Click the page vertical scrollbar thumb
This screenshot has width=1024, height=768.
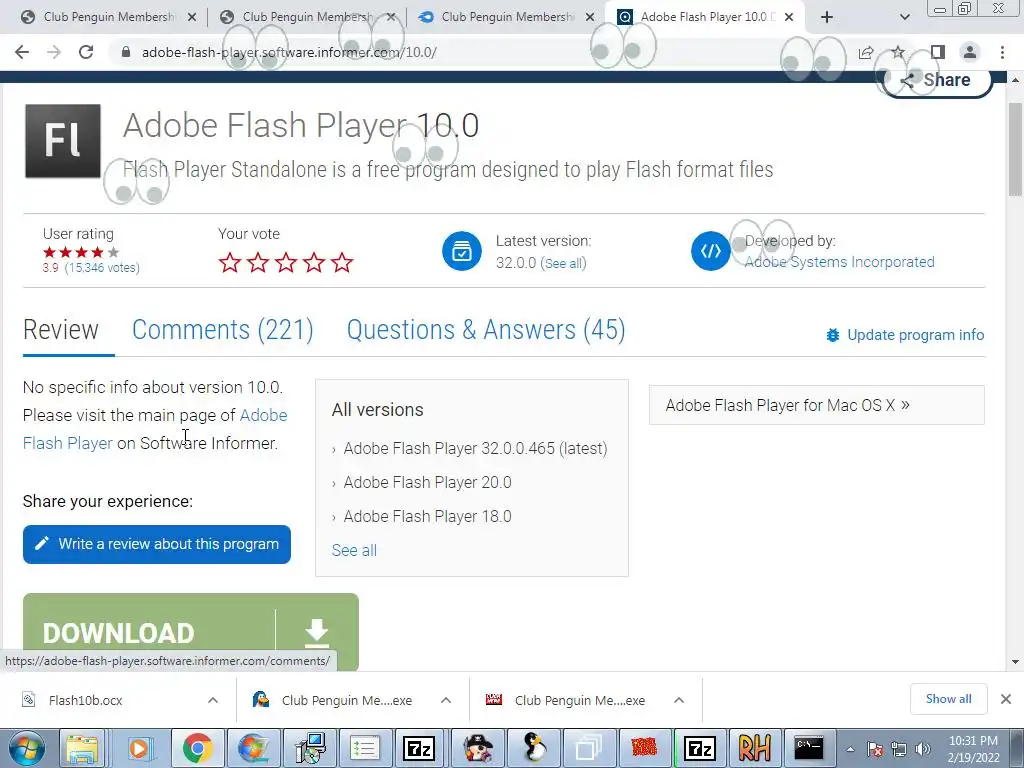1015,149
